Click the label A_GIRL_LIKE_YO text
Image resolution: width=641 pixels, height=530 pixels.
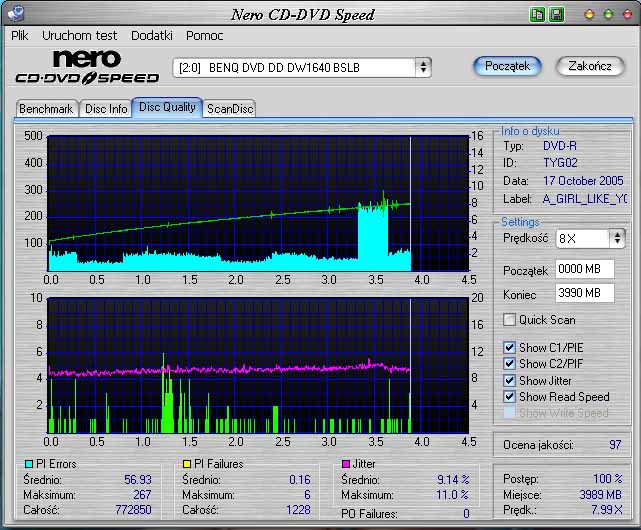click(585, 199)
